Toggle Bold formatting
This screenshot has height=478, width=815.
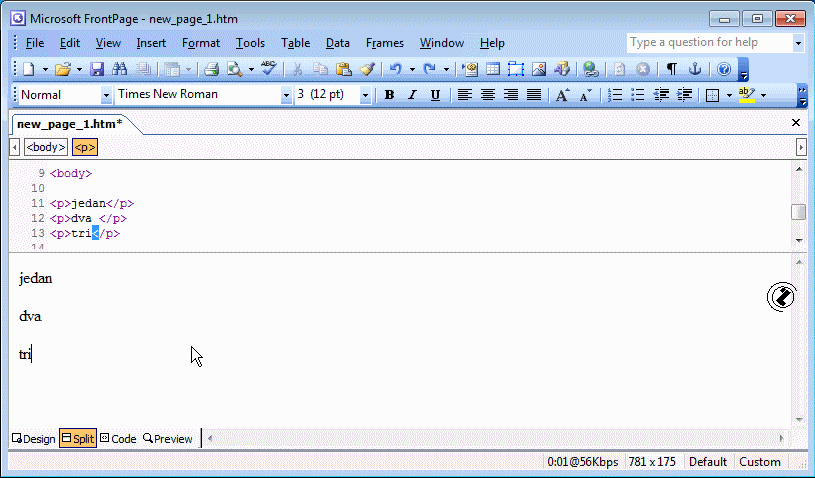[389, 95]
